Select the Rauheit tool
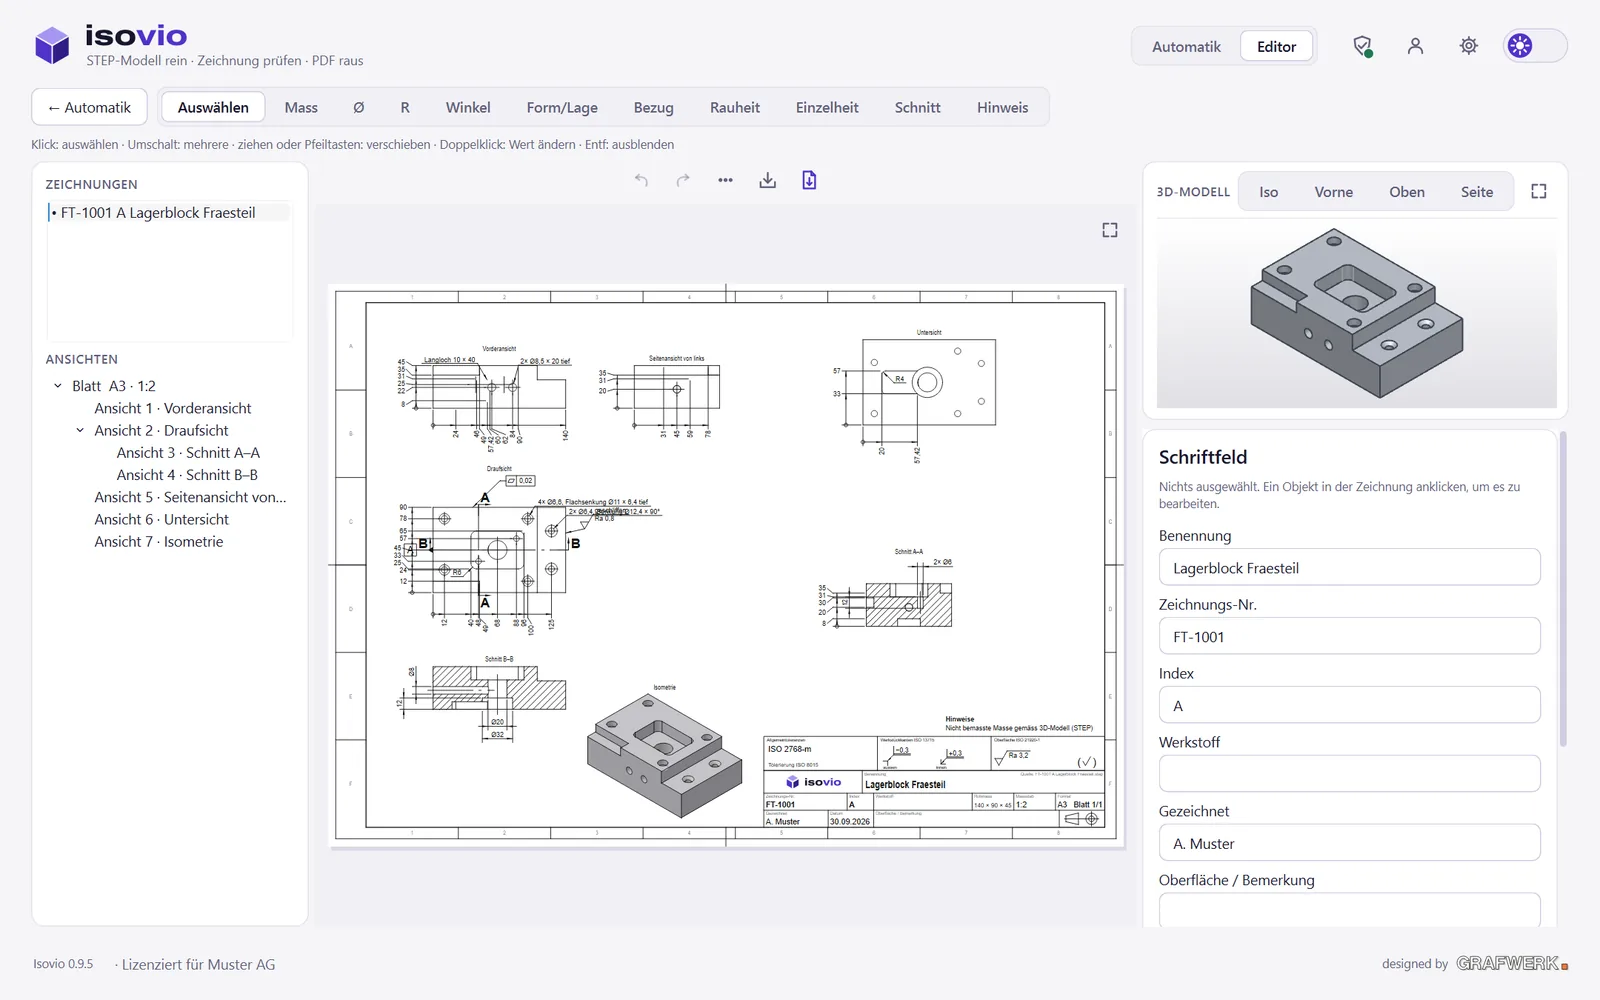The width and height of the screenshot is (1600, 1000). tap(735, 107)
